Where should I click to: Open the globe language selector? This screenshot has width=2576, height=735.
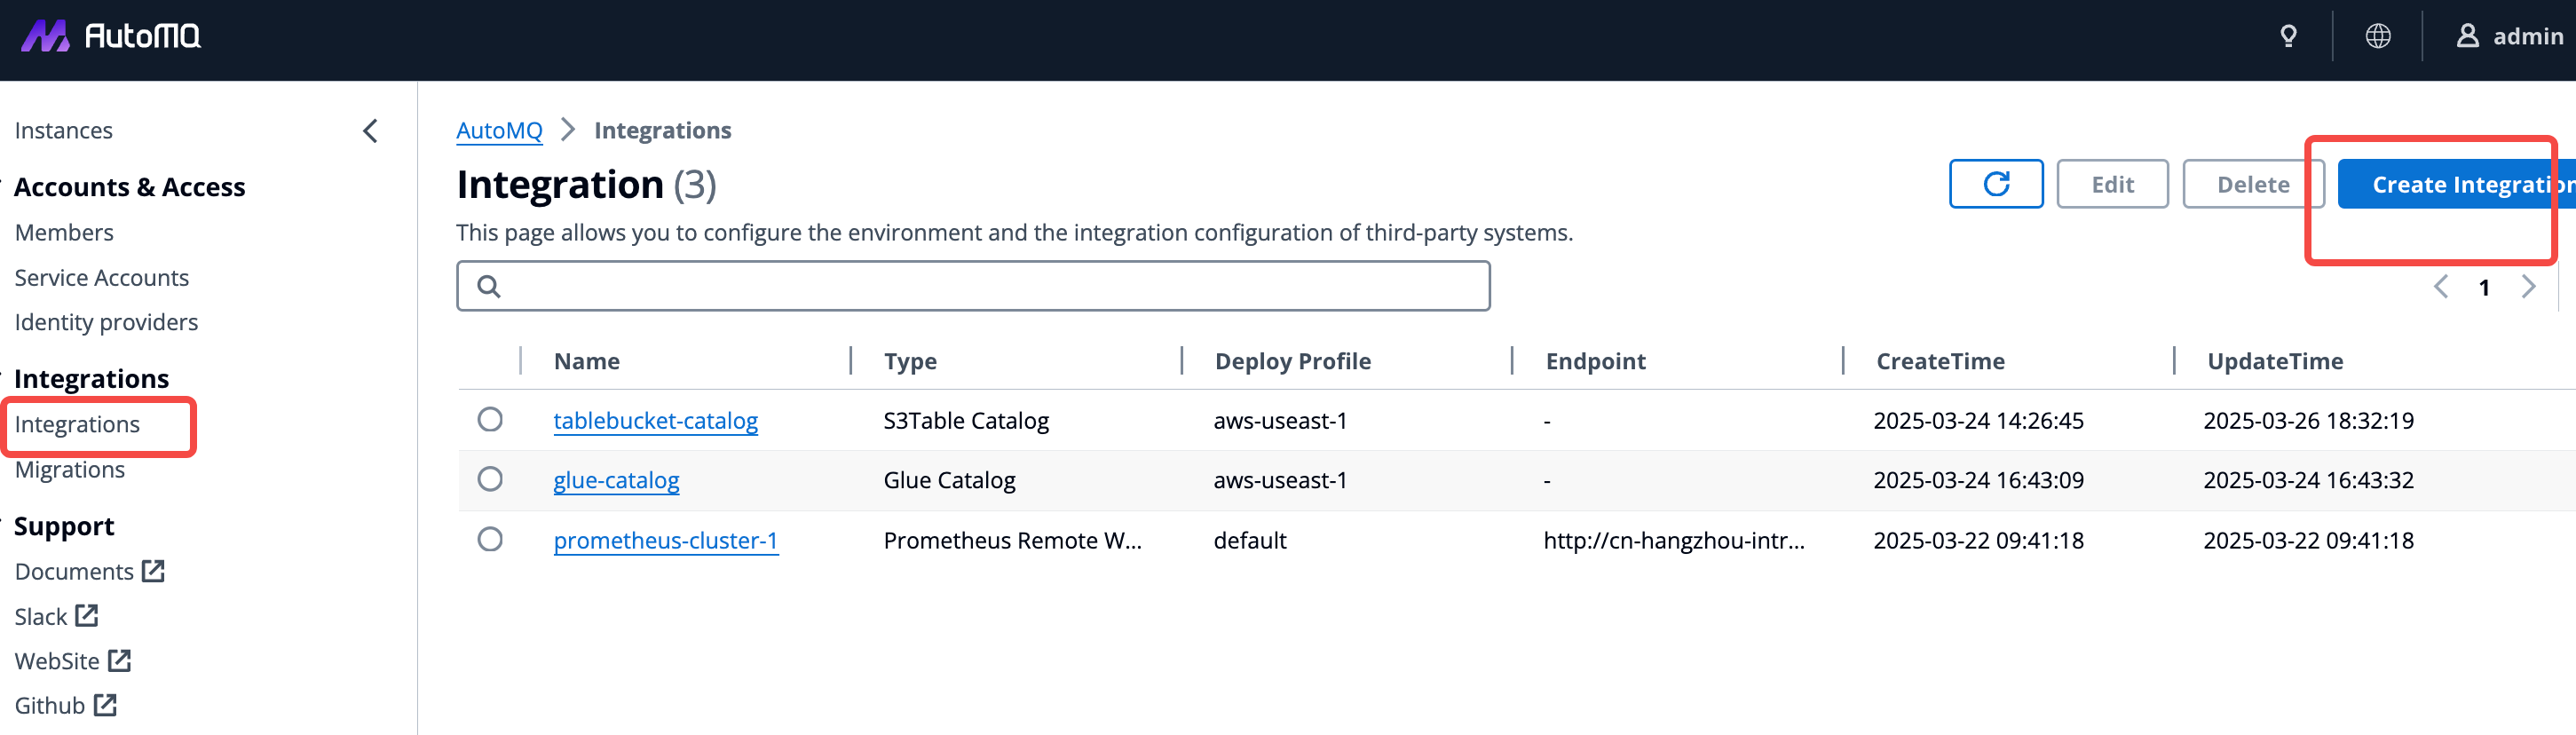pos(2378,37)
